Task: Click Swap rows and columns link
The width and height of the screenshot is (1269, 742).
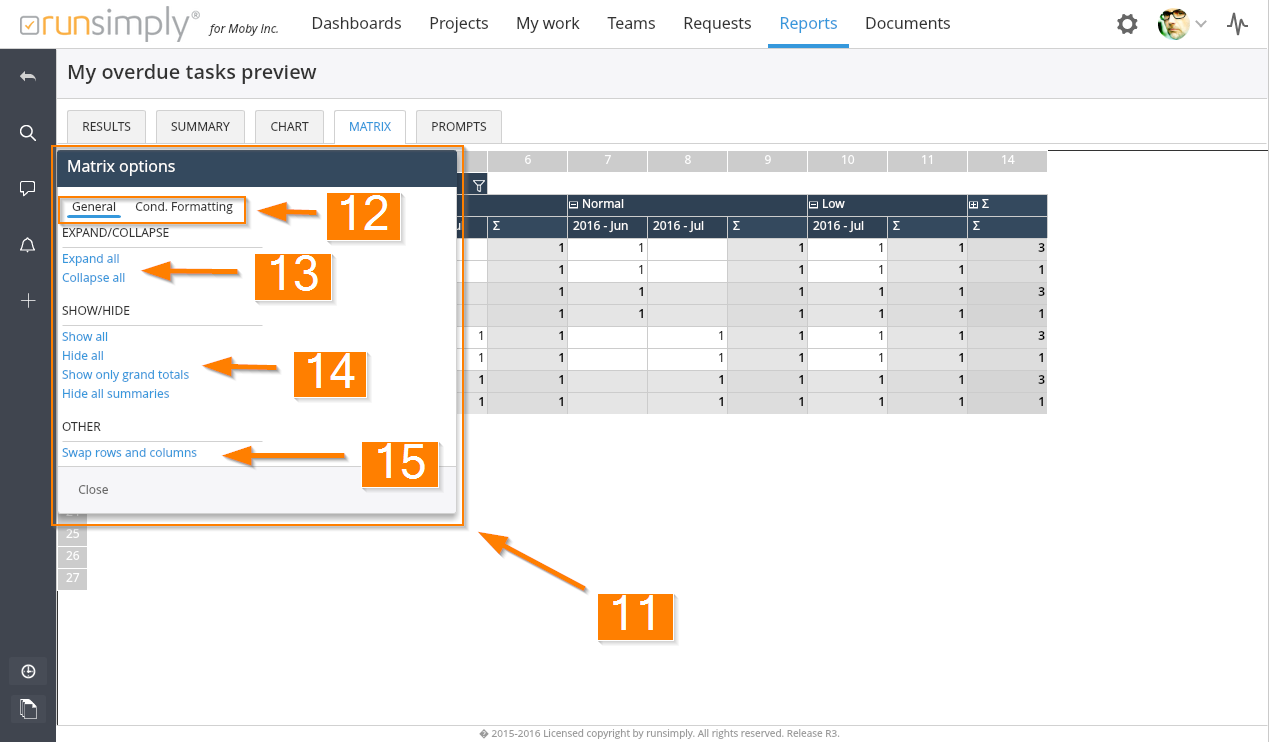Action: [x=129, y=453]
